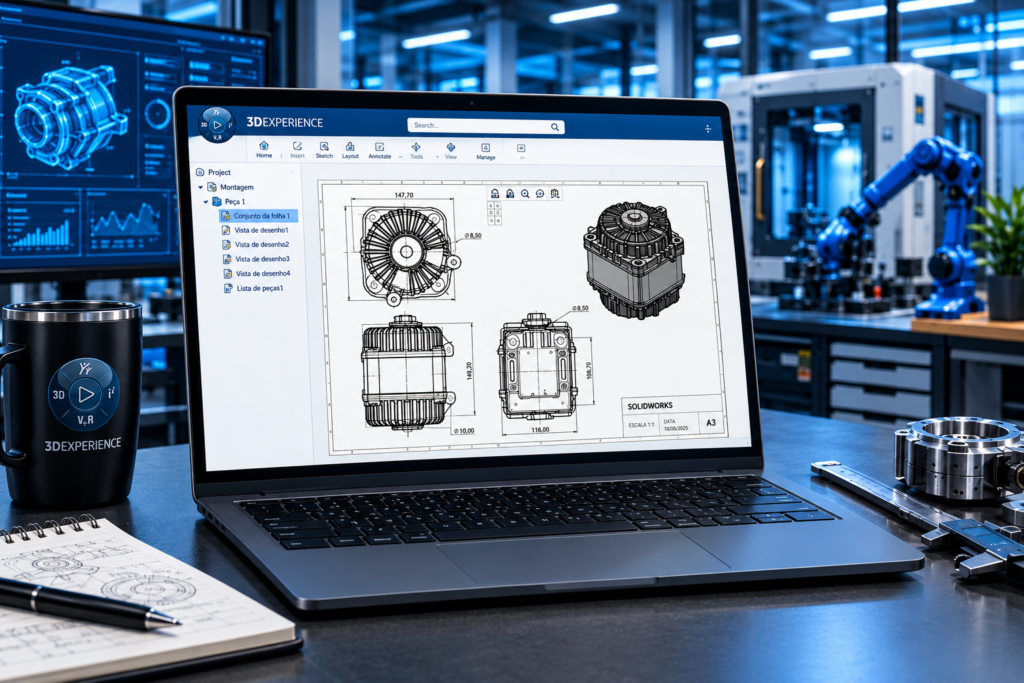
Task: Open the Manage tab
Action: 485,152
